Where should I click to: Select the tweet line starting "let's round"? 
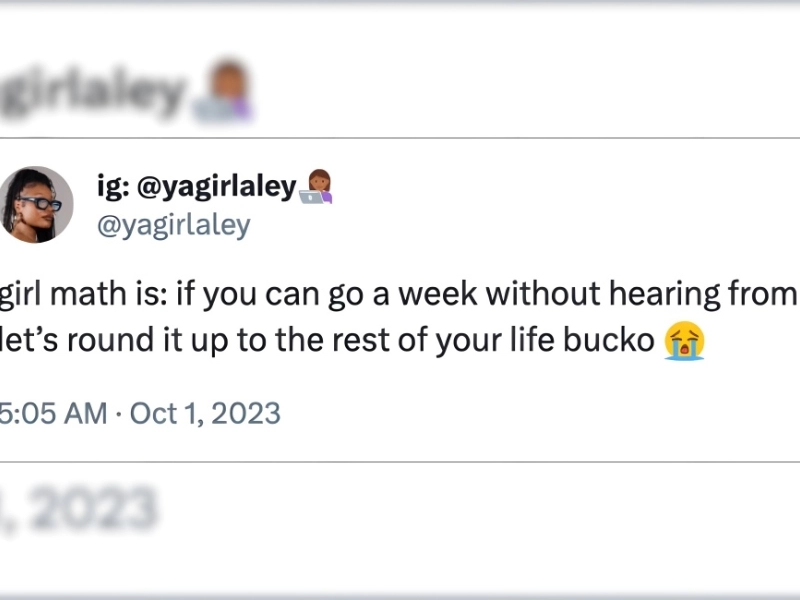(330, 341)
